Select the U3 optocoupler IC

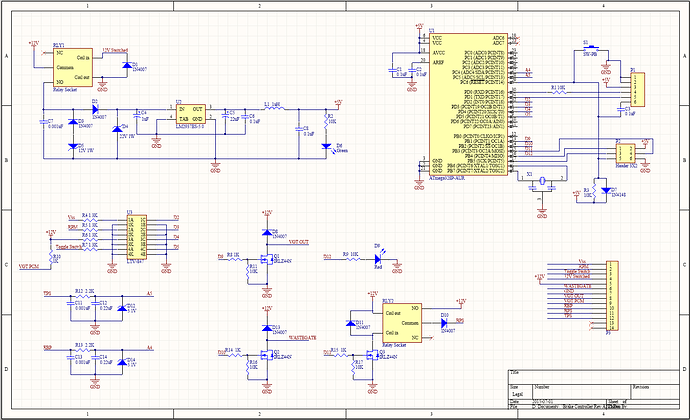coord(136,236)
